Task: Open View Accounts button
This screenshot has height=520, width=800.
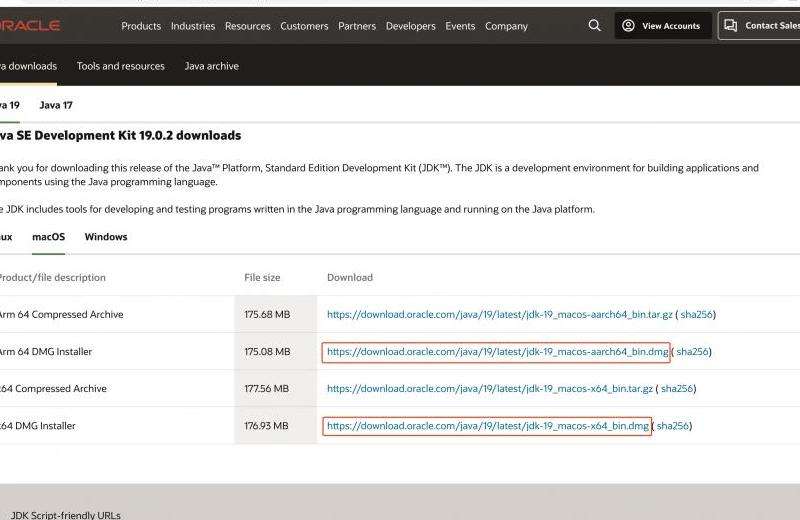Action: tap(662, 26)
